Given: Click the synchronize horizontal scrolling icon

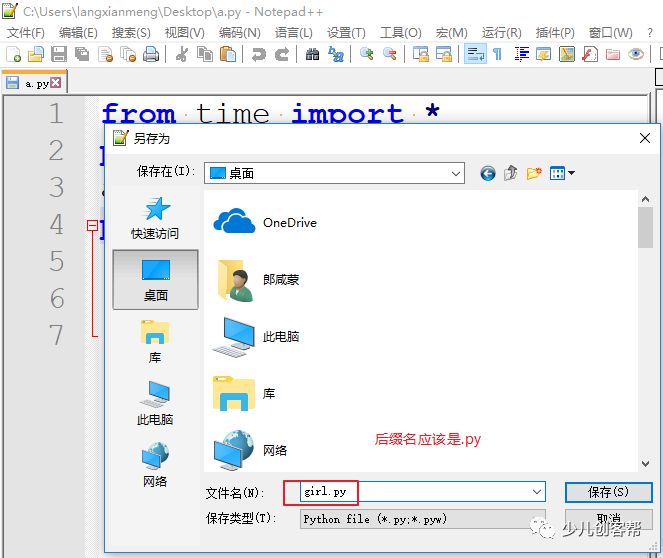Looking at the screenshot, I should 444,54.
